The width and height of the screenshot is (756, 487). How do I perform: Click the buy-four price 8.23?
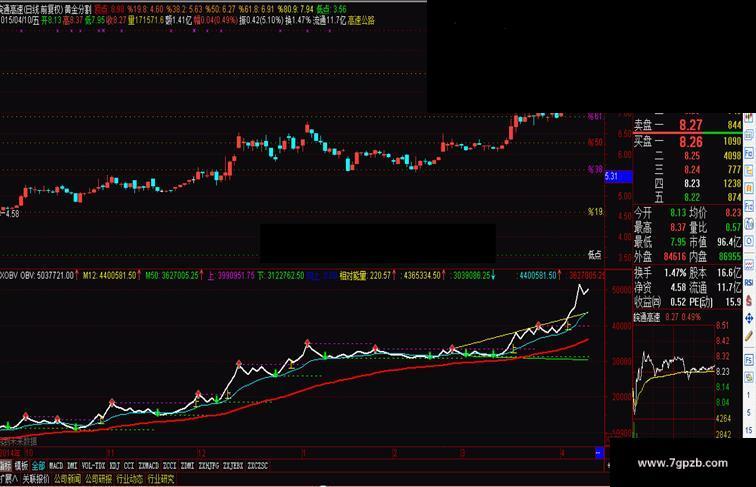[x=692, y=183]
